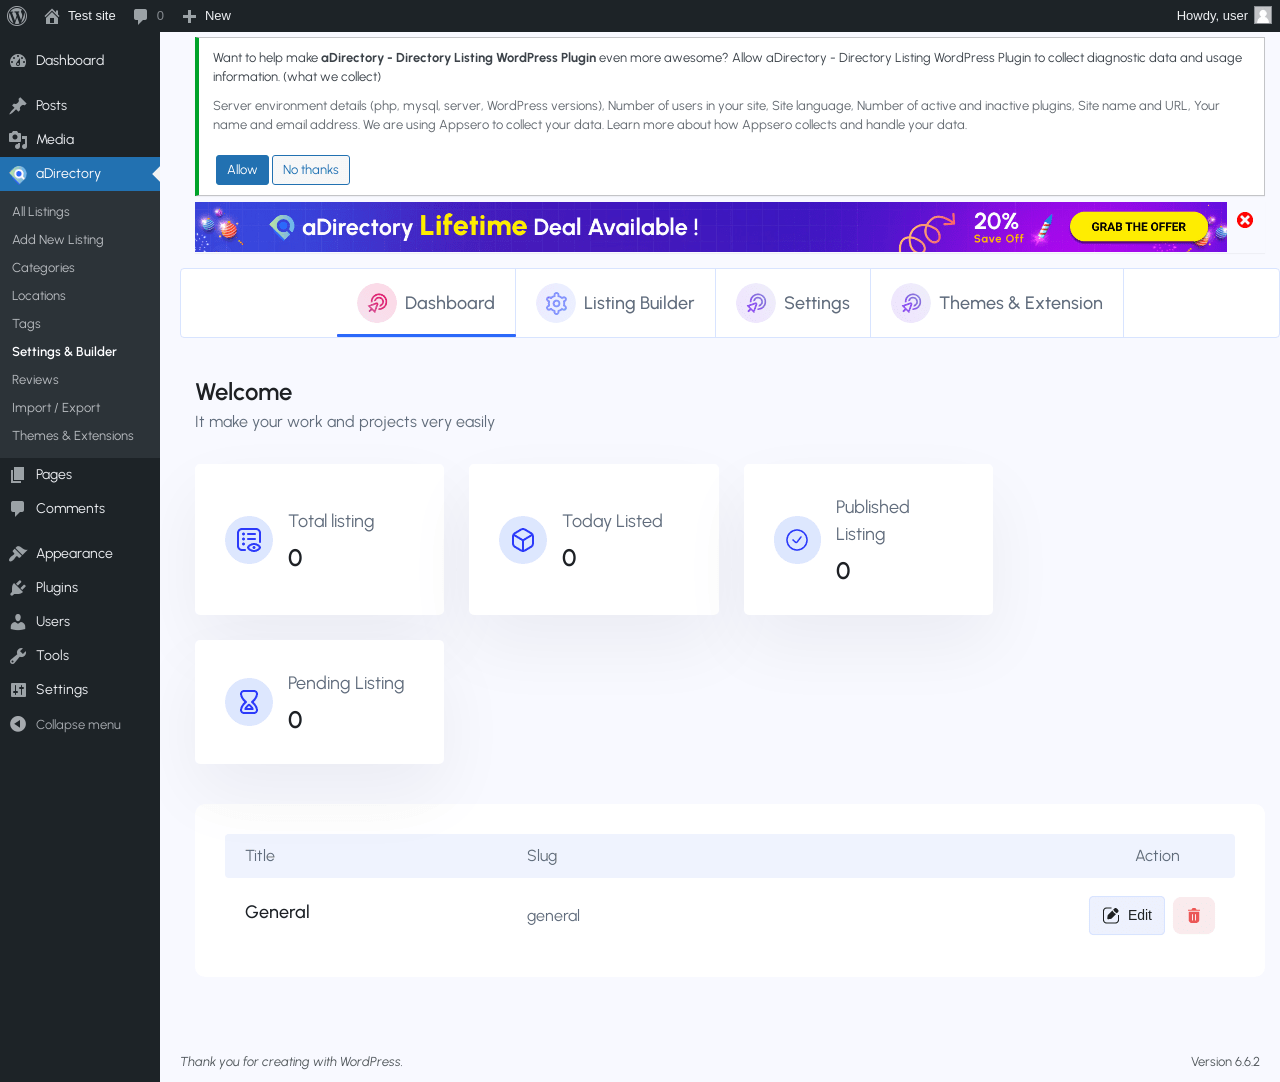The height and width of the screenshot is (1082, 1280).
Task: Click the Howdy, user account text
Action: click(x=1212, y=16)
